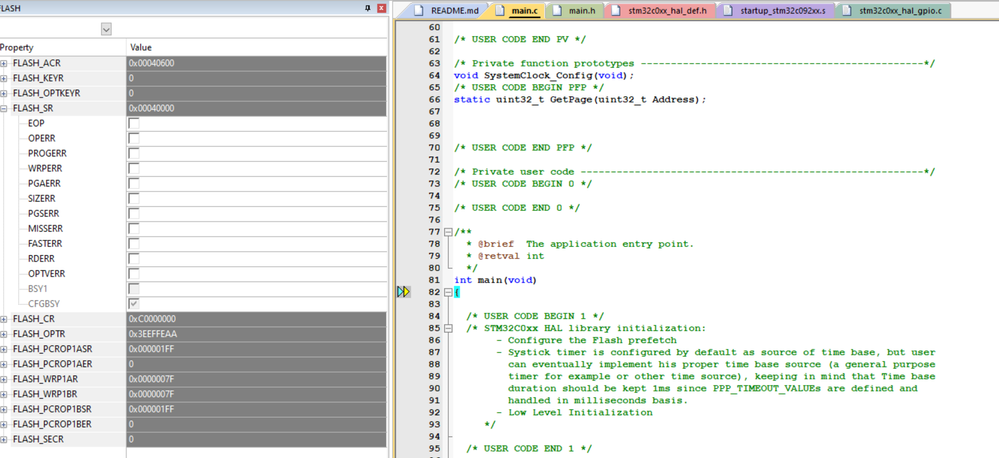Toggle the WRPERR bit checkbox
This screenshot has width=999, height=458.
pyautogui.click(x=134, y=169)
